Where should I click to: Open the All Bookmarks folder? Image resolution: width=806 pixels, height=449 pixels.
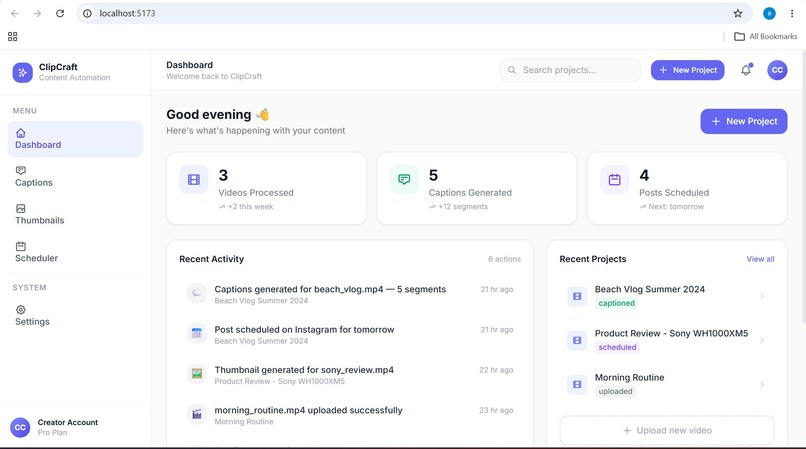pos(765,37)
